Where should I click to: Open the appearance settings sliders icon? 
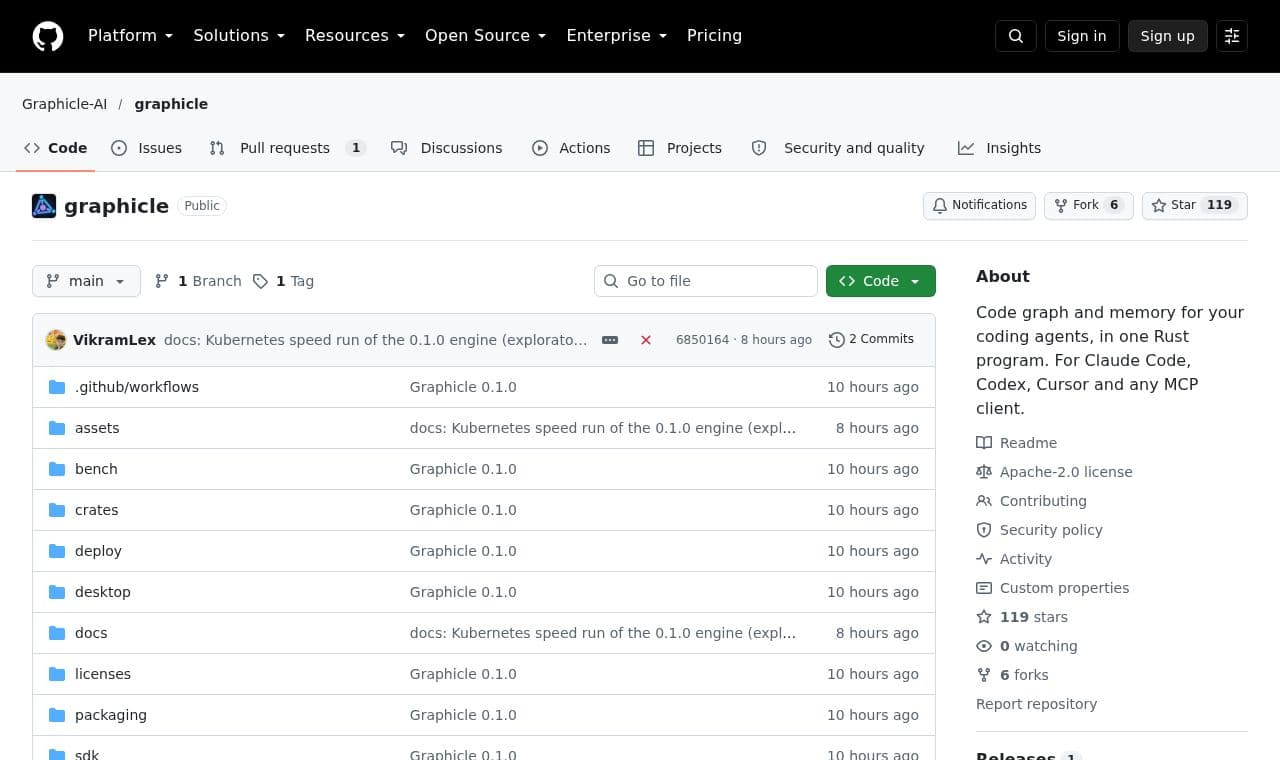point(1232,36)
